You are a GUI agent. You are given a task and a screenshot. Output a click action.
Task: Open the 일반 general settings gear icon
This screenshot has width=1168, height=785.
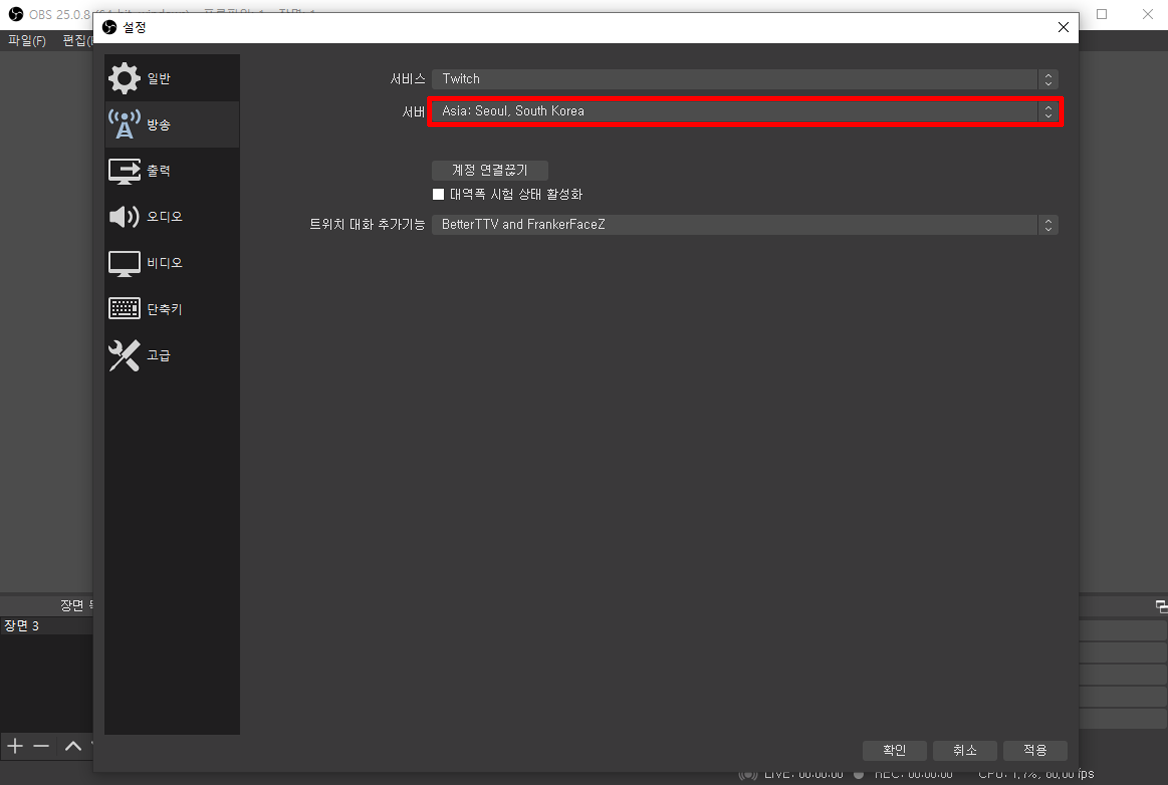pos(124,78)
